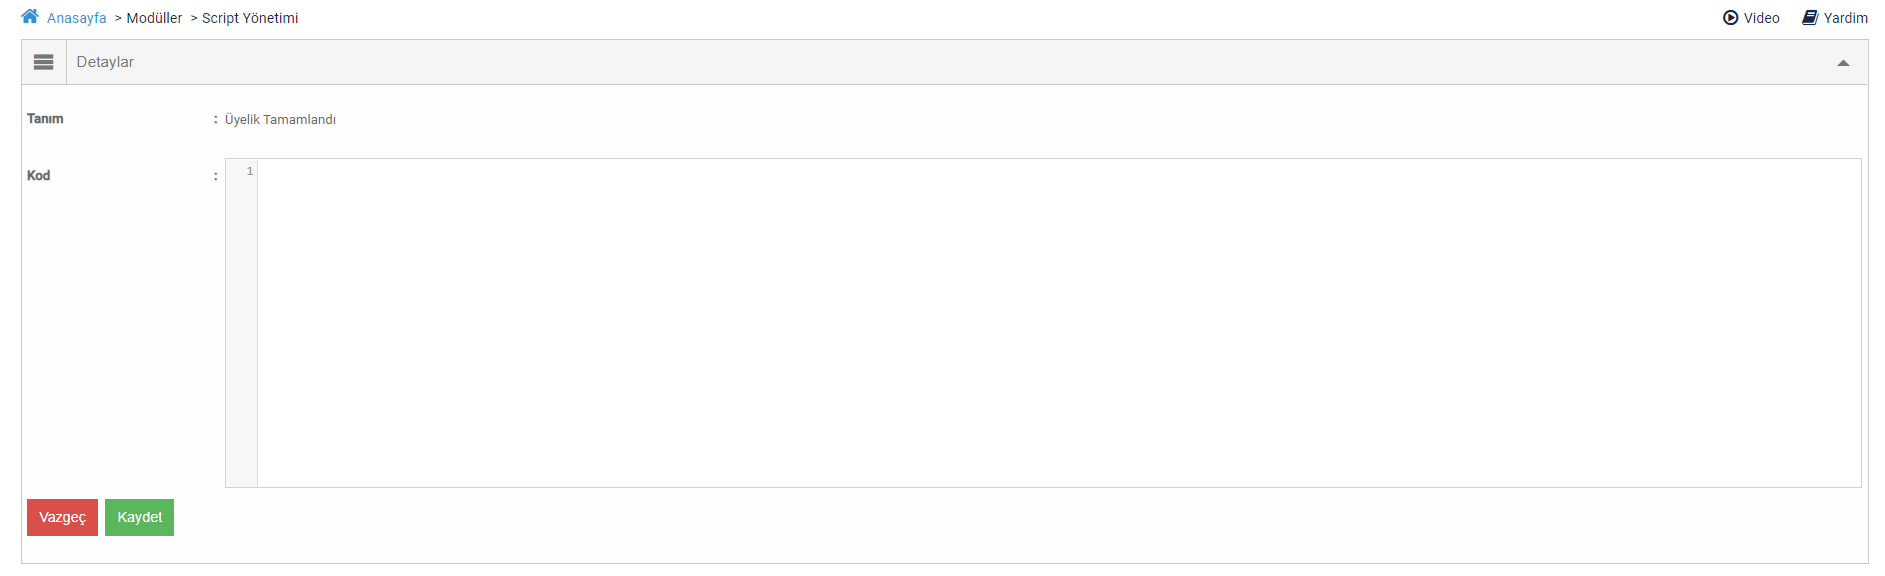Select the Script Yönetimi breadcrumb item
The width and height of the screenshot is (1885, 576).
250,18
